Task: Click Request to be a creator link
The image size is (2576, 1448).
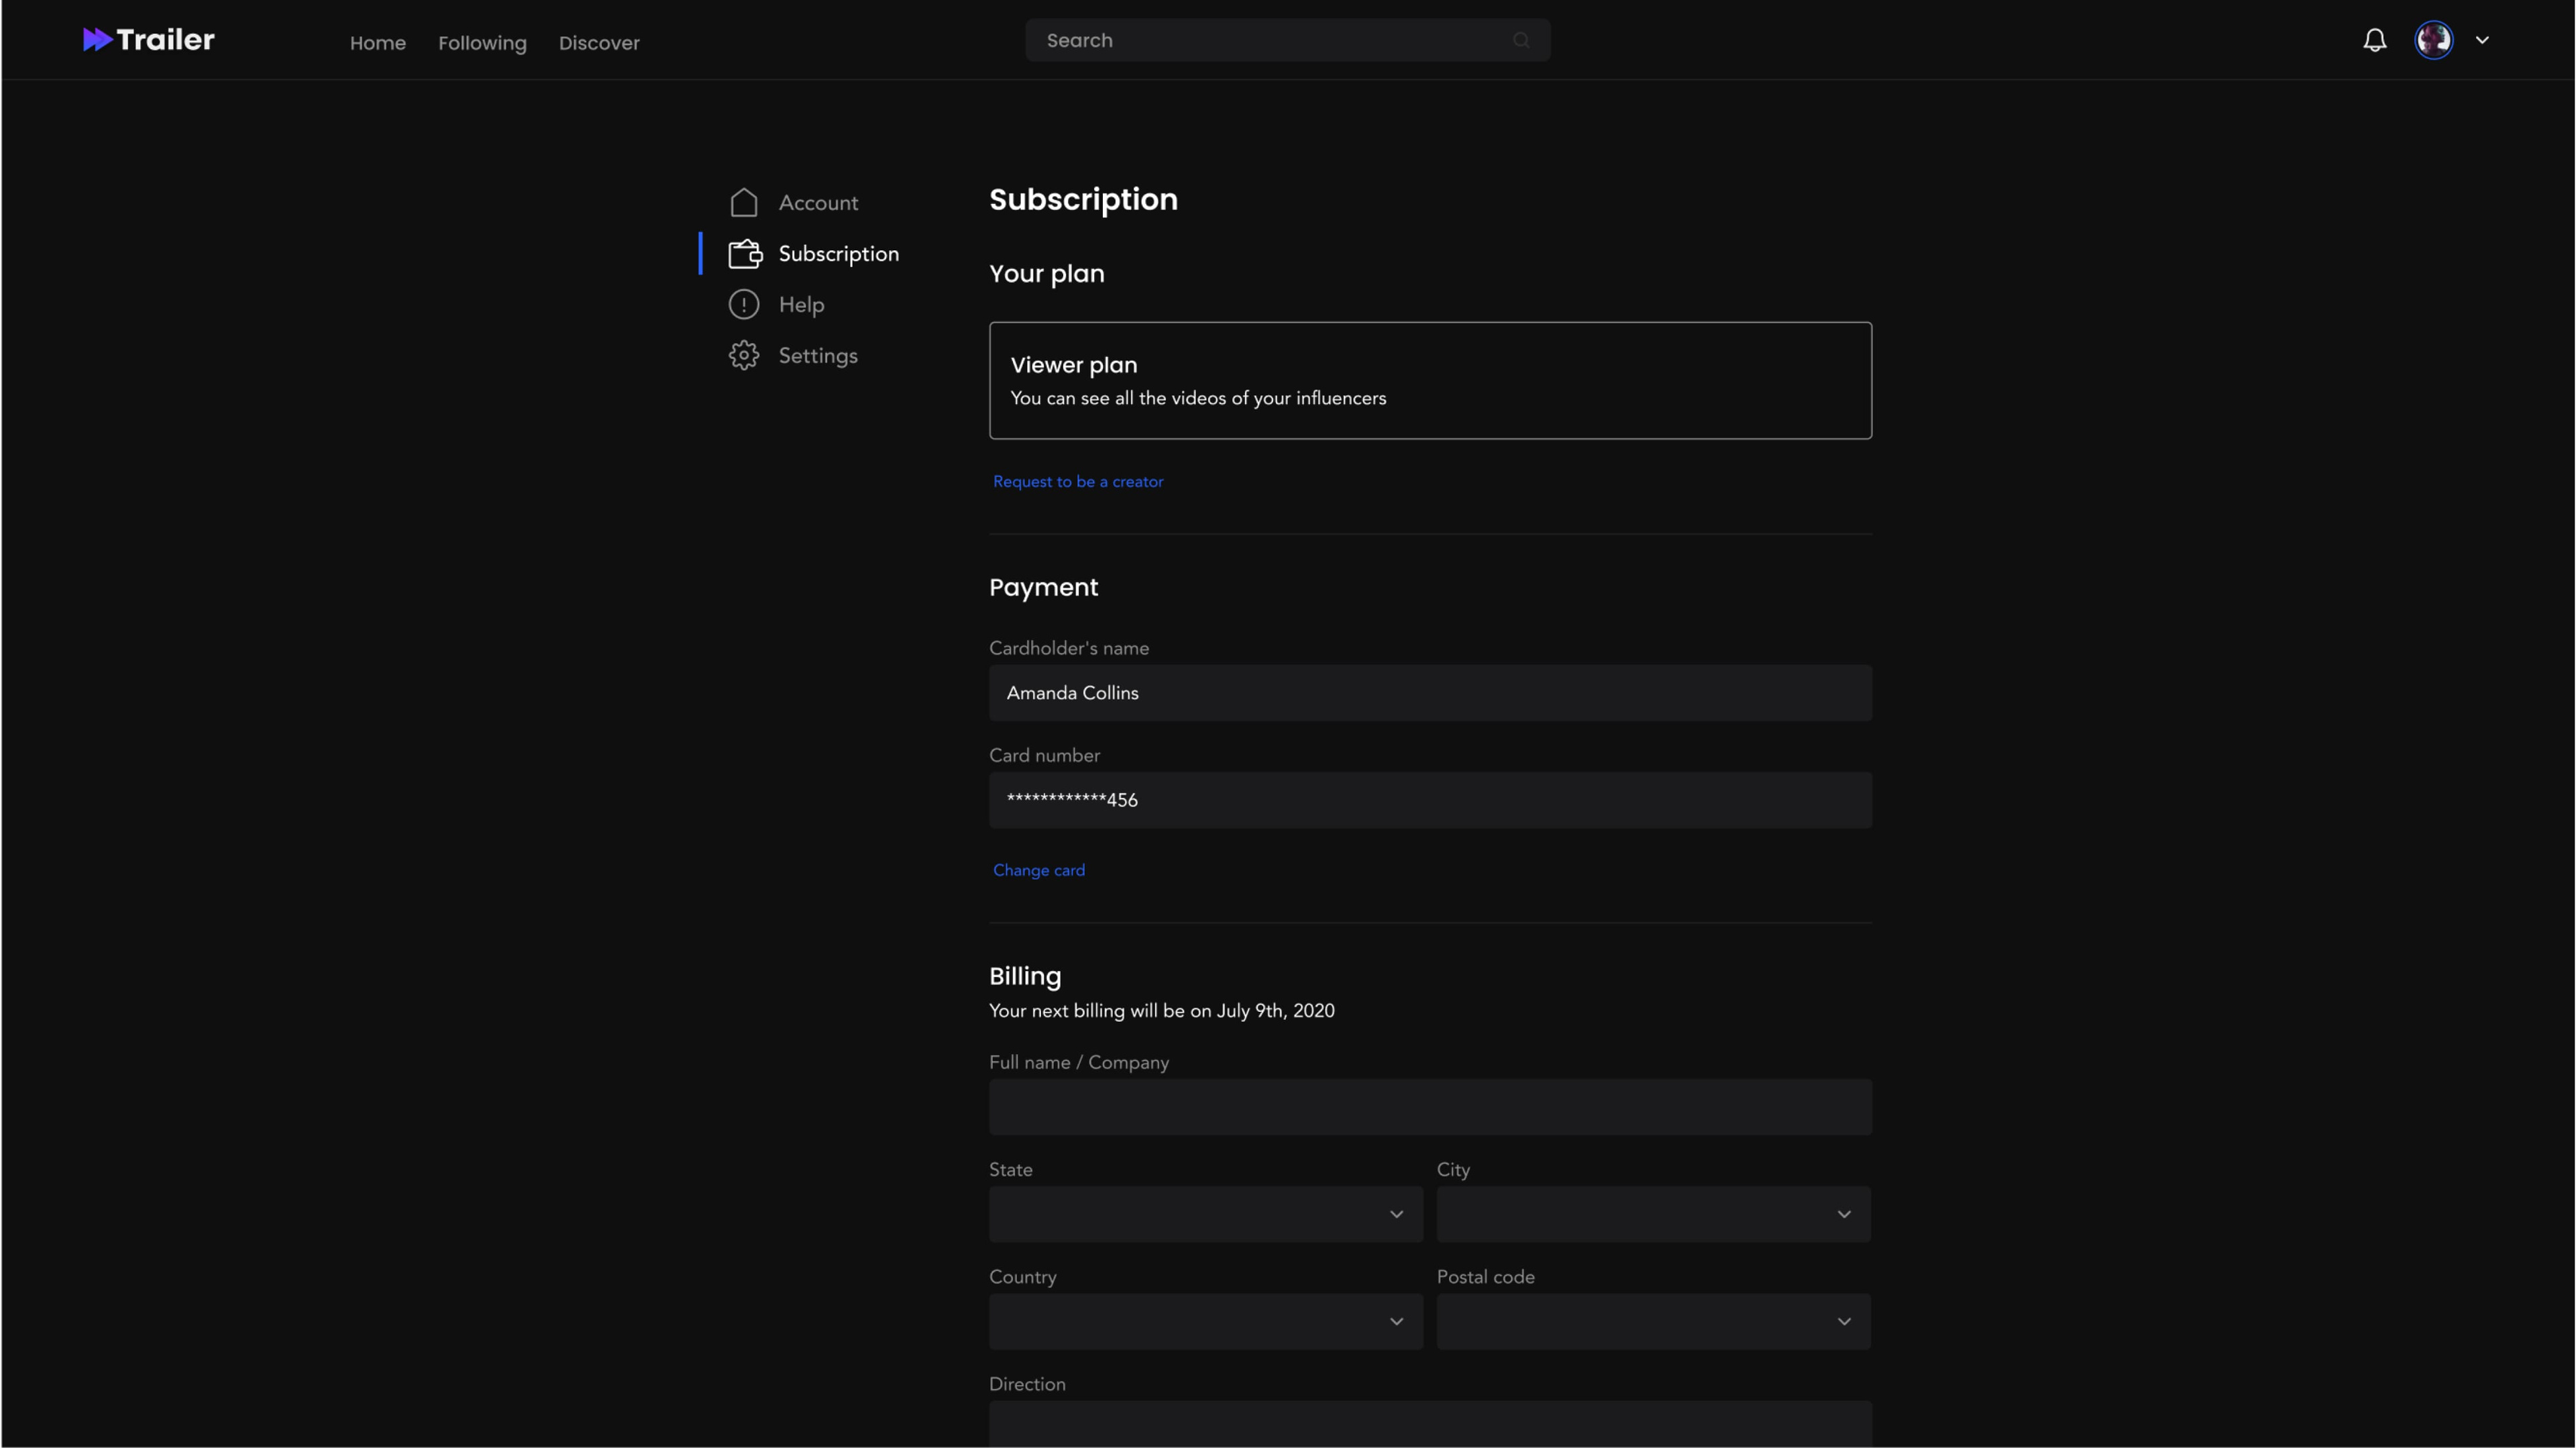Action: pos(1077,481)
